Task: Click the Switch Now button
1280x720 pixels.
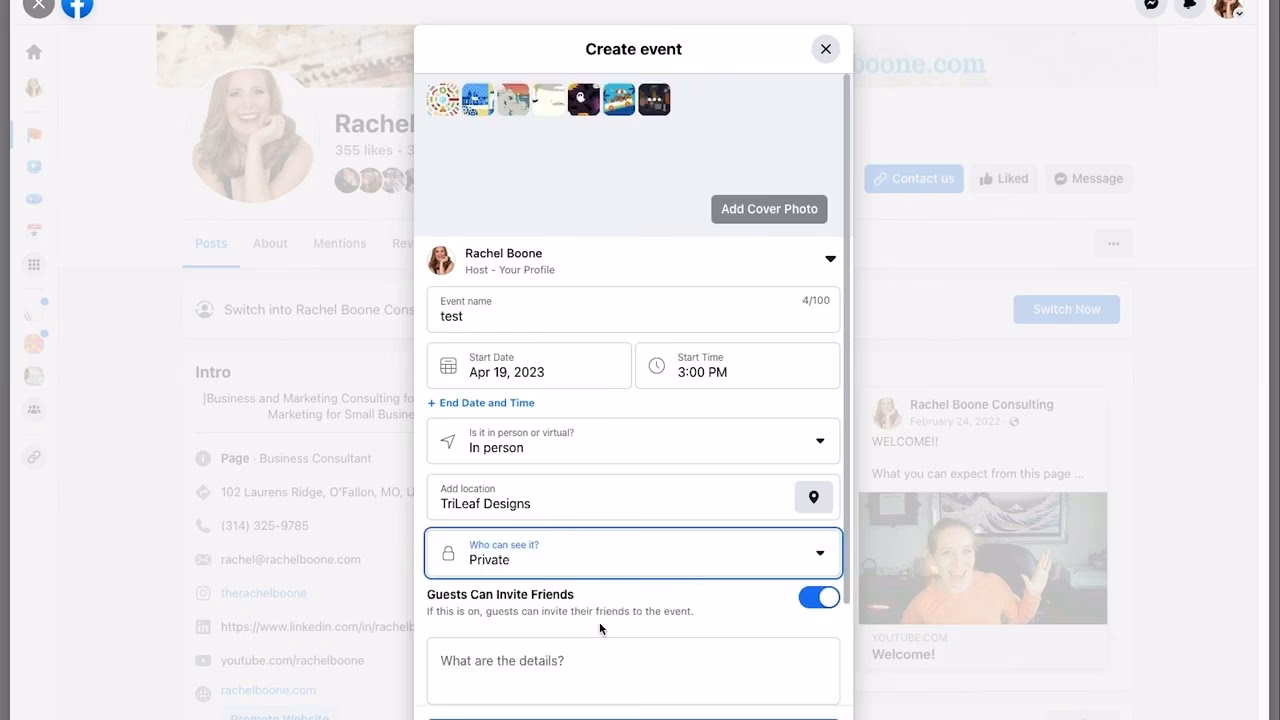Action: tap(1066, 309)
